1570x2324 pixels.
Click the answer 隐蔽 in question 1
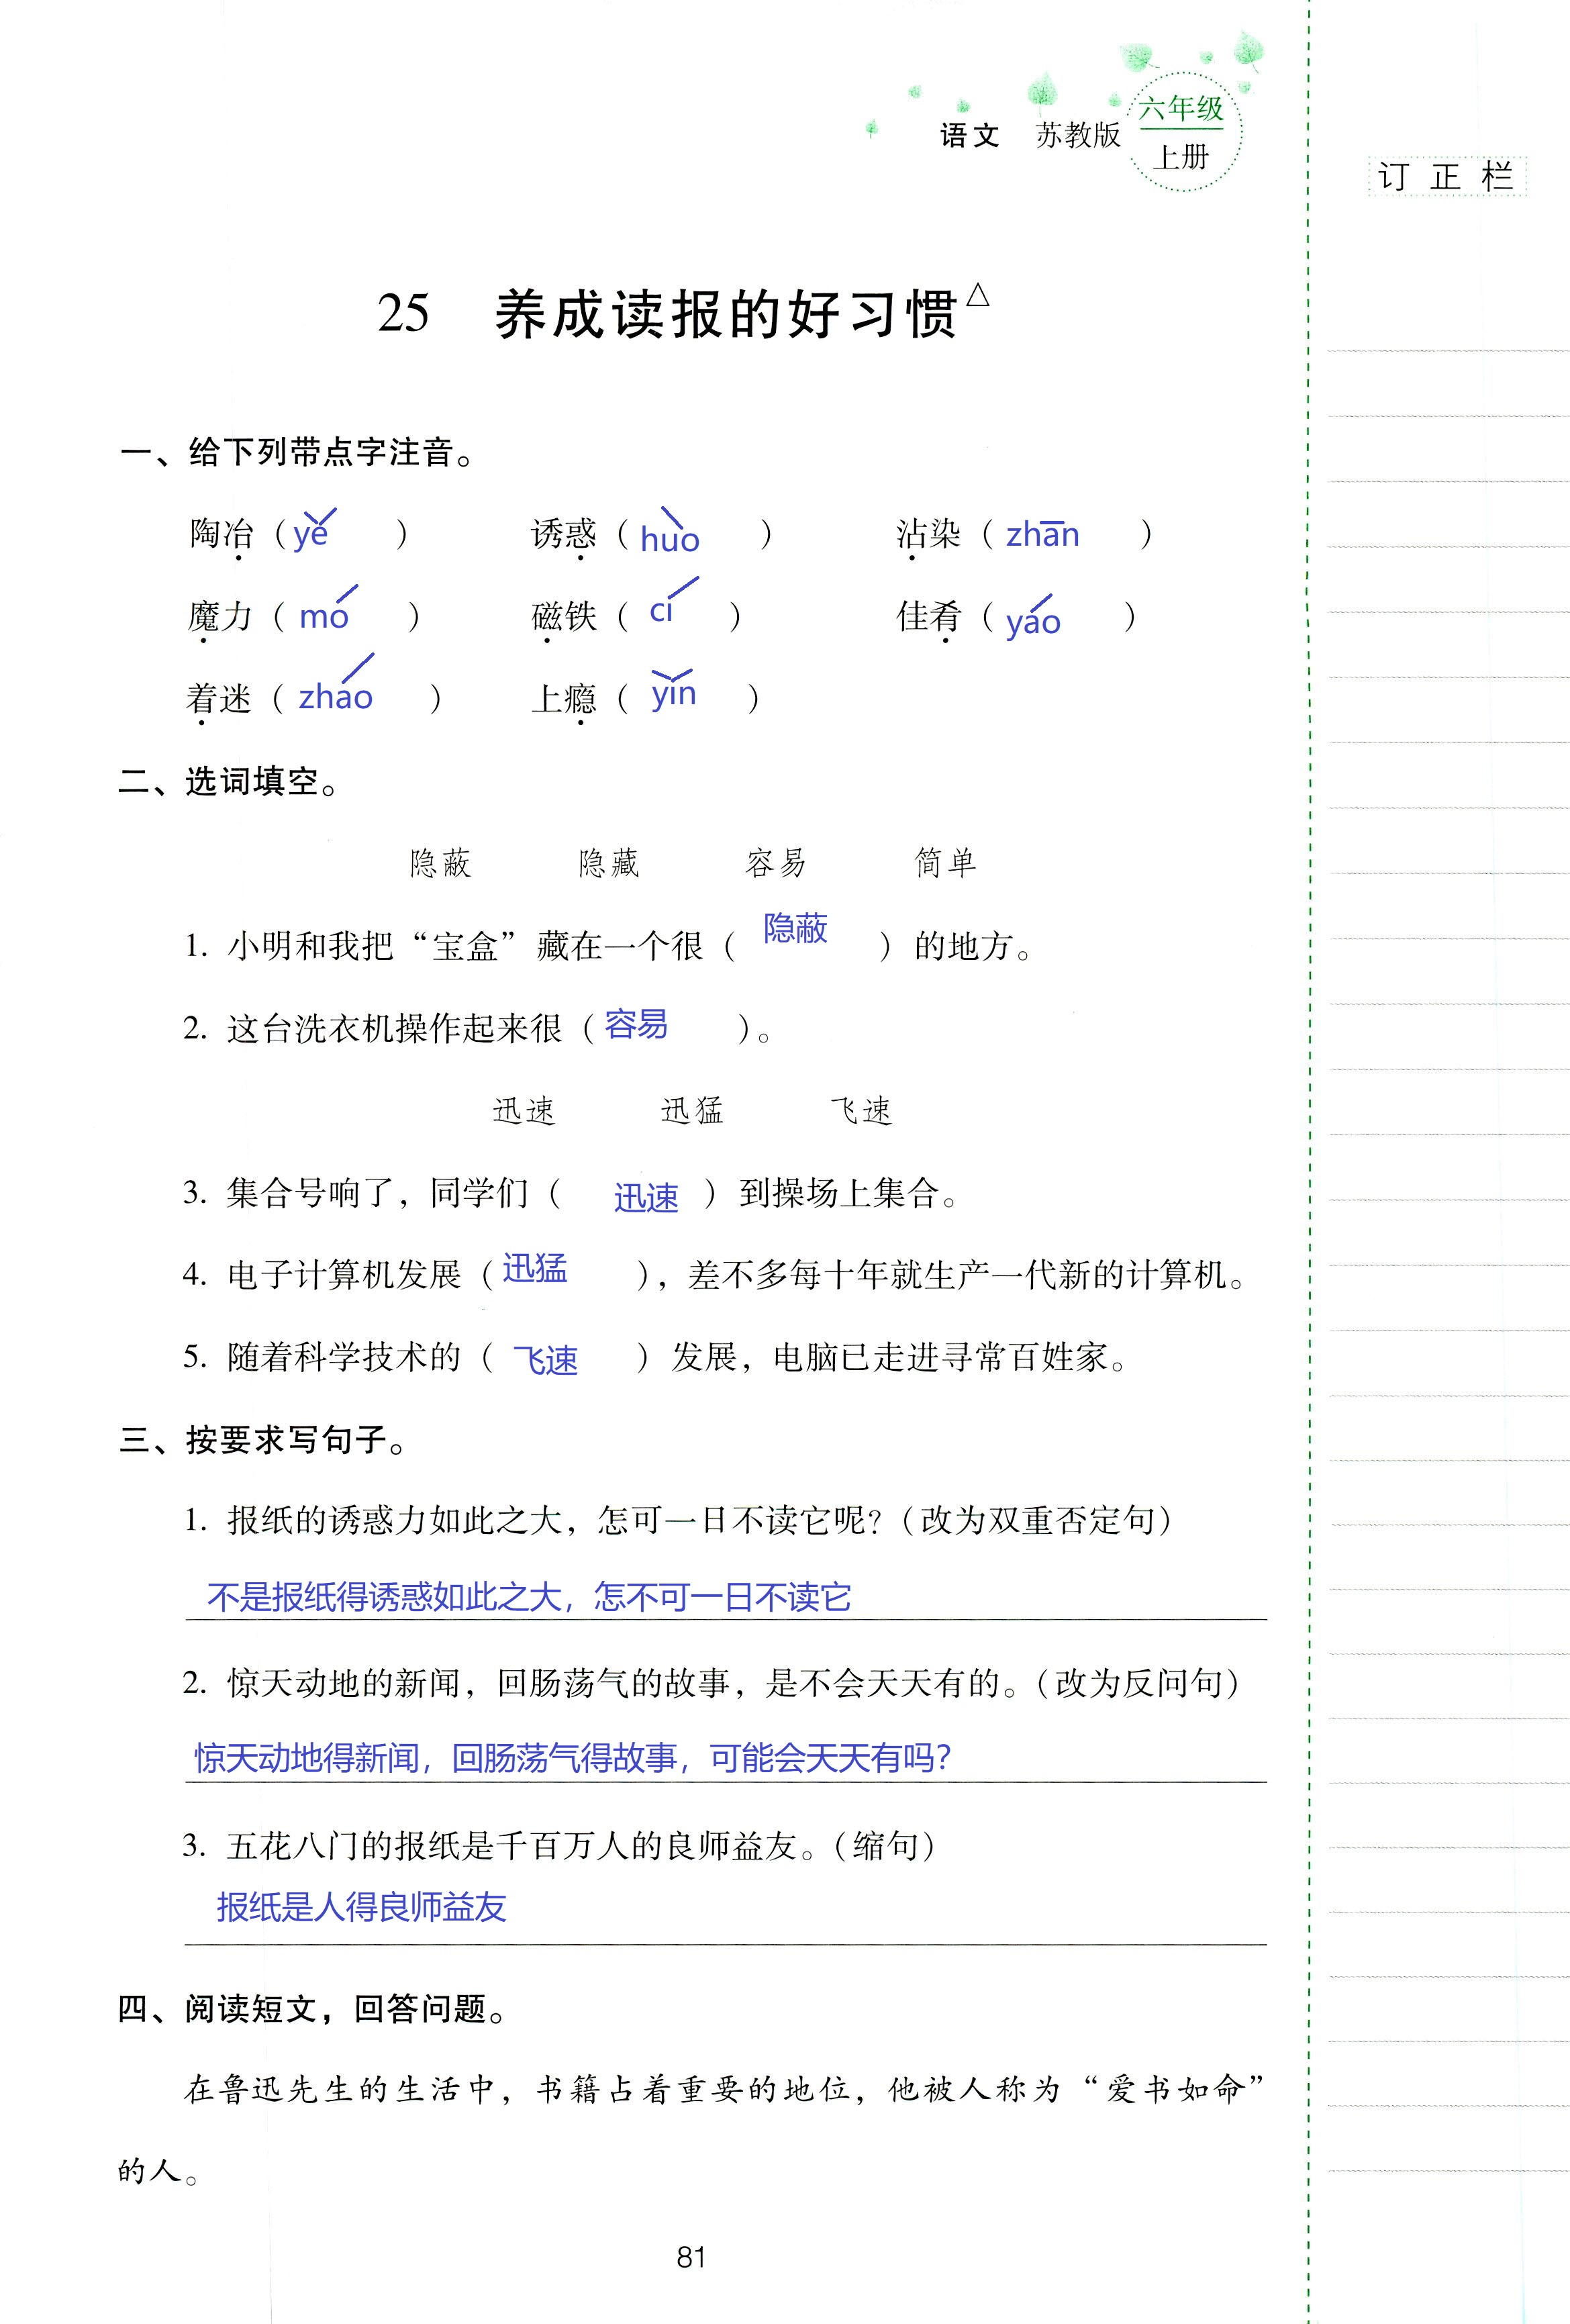(796, 928)
